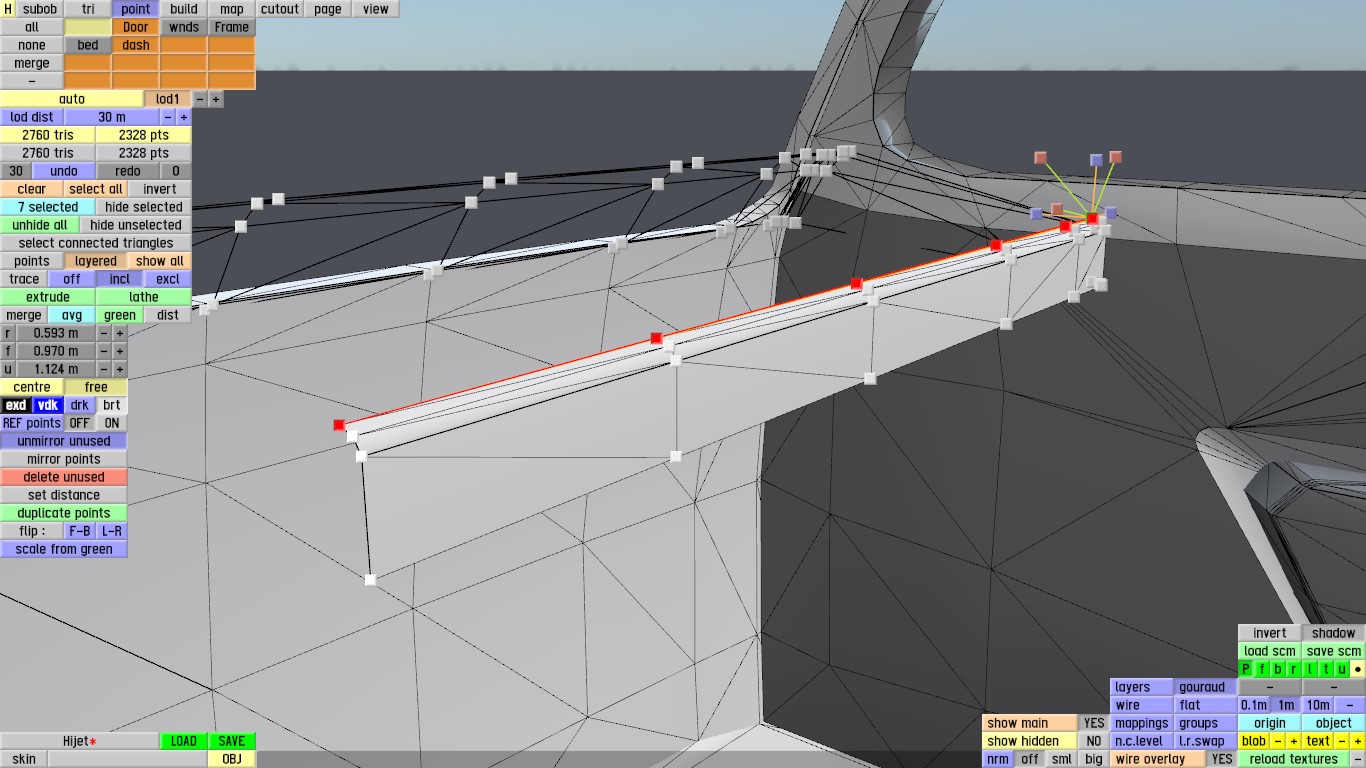Click select connected triangles
The width and height of the screenshot is (1366, 768).
tap(96, 243)
